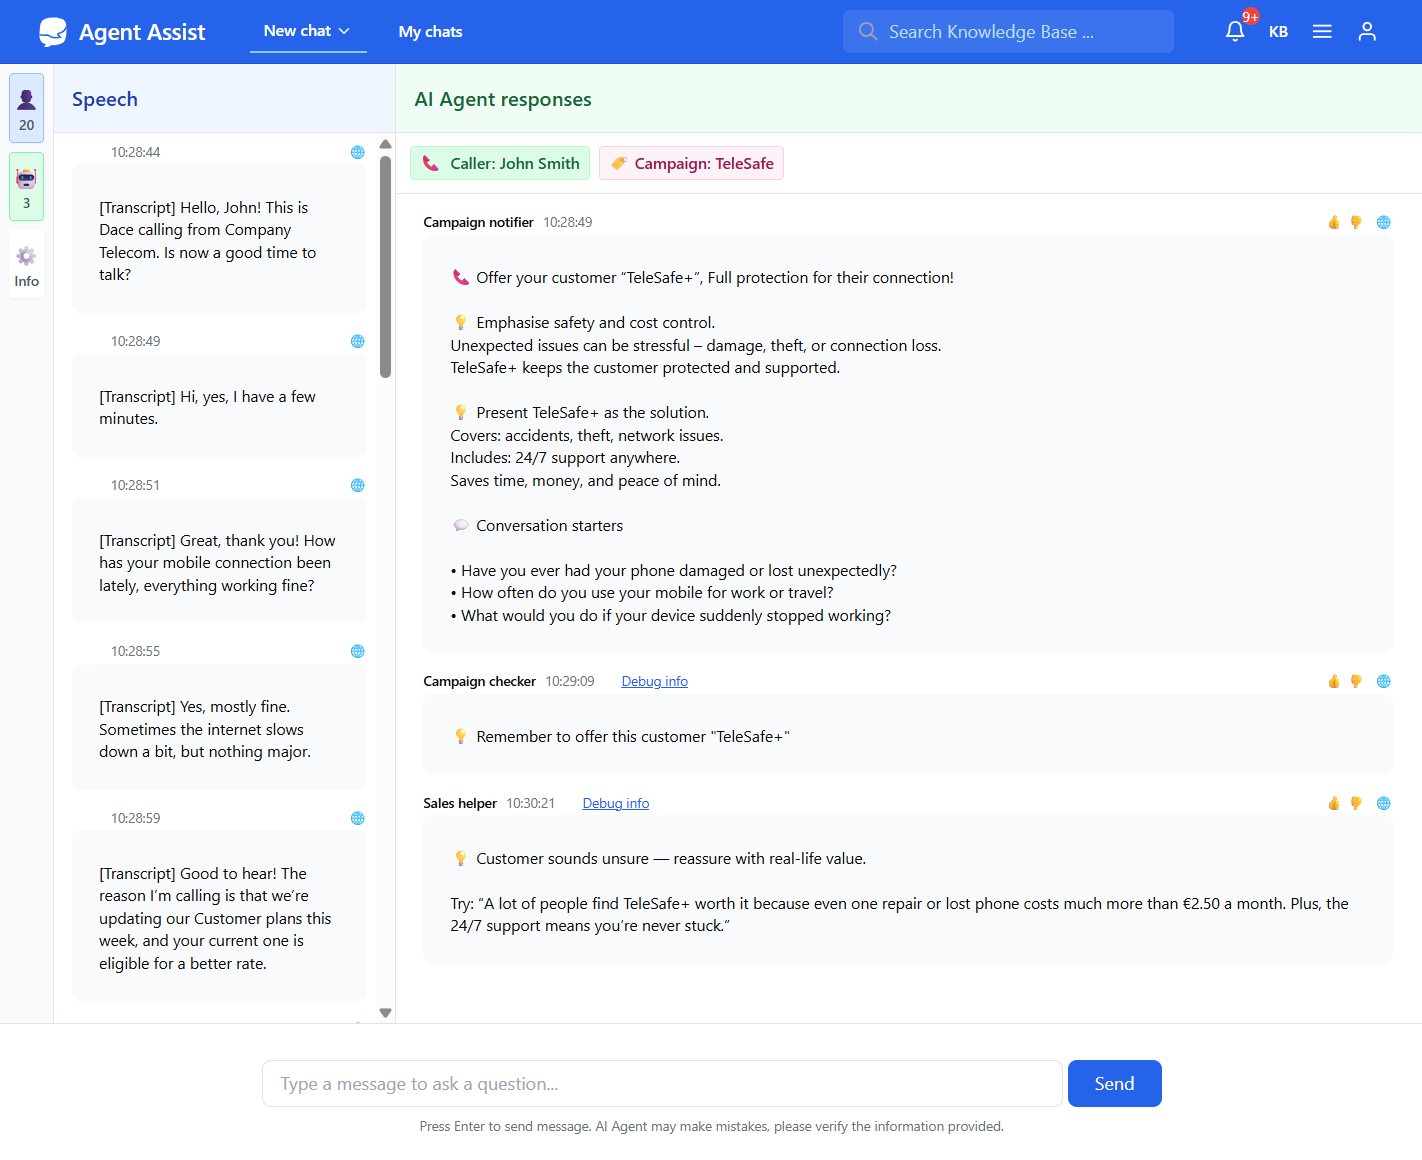Screen dimensions: 1422x1160
Task: Thumbs up the Campaign notifier response
Action: pos(1333,222)
